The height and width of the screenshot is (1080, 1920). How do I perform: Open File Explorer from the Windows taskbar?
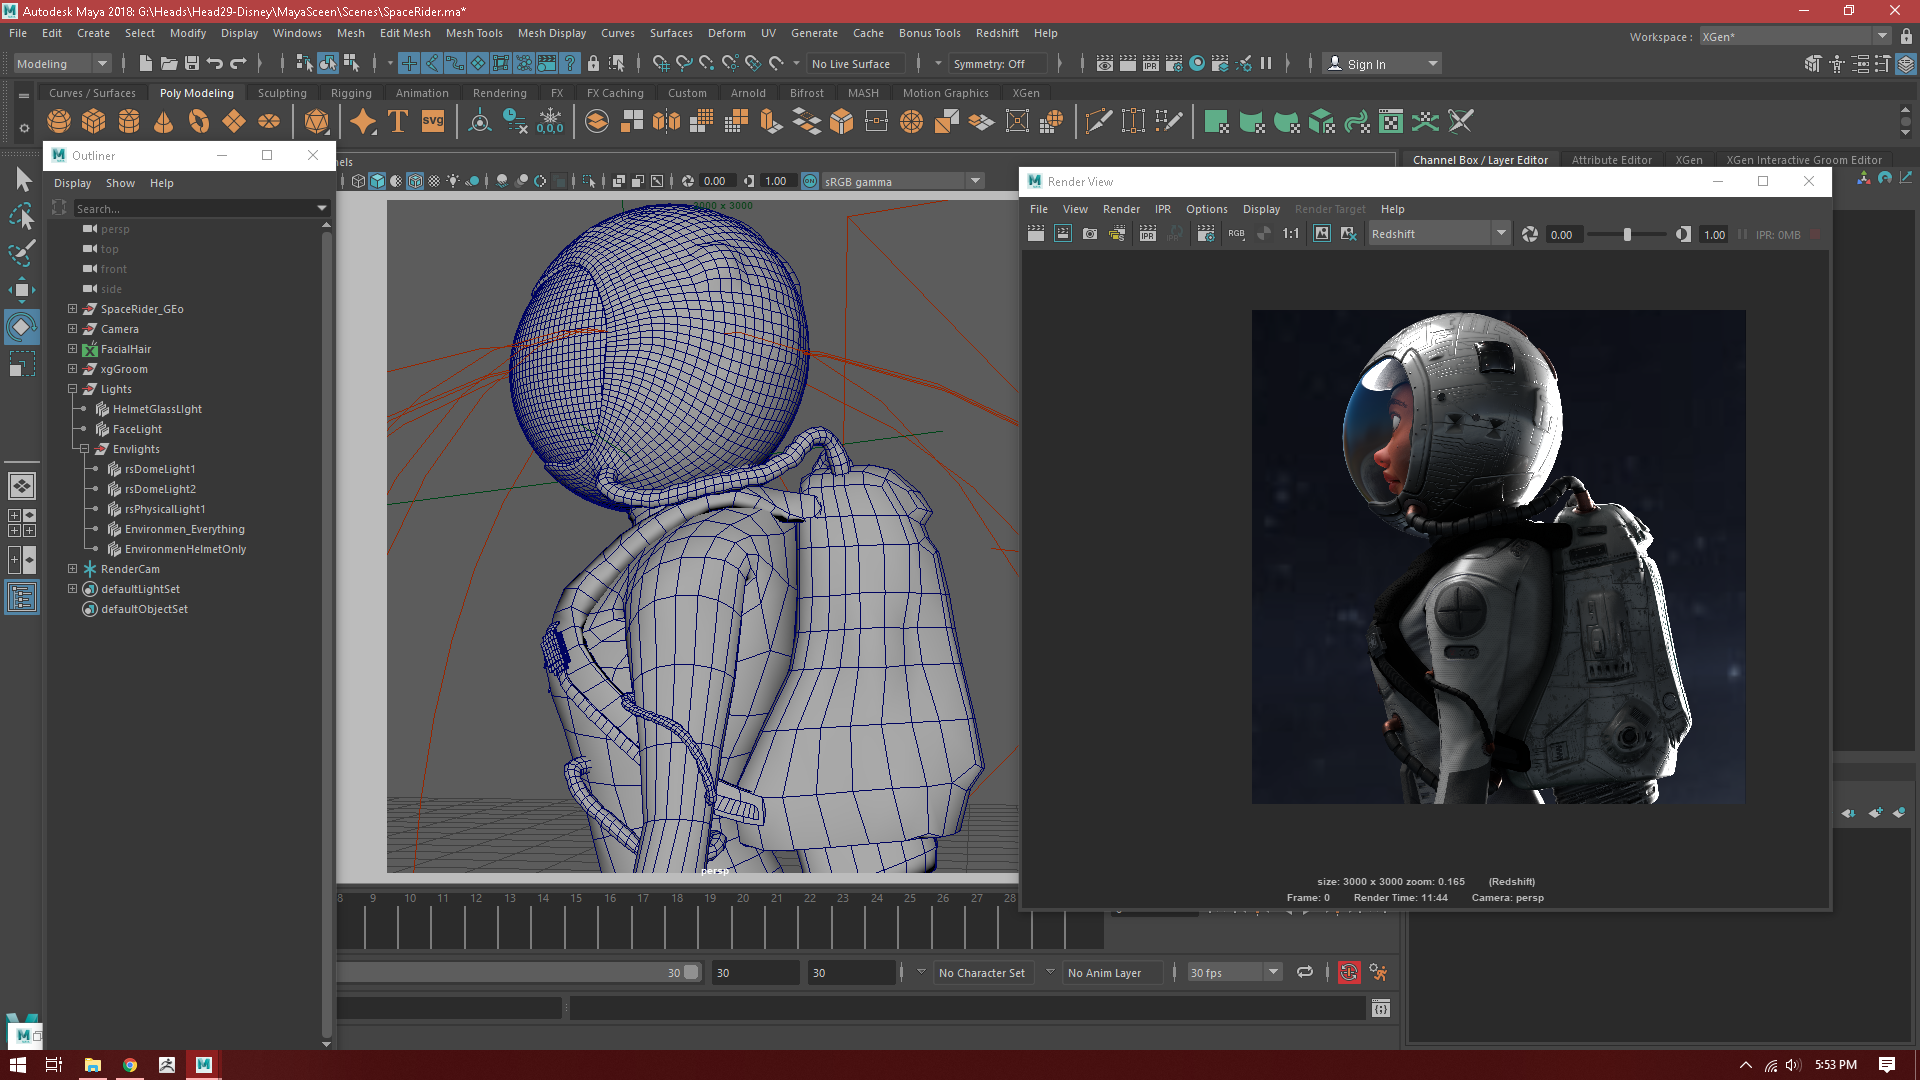tap(92, 1065)
